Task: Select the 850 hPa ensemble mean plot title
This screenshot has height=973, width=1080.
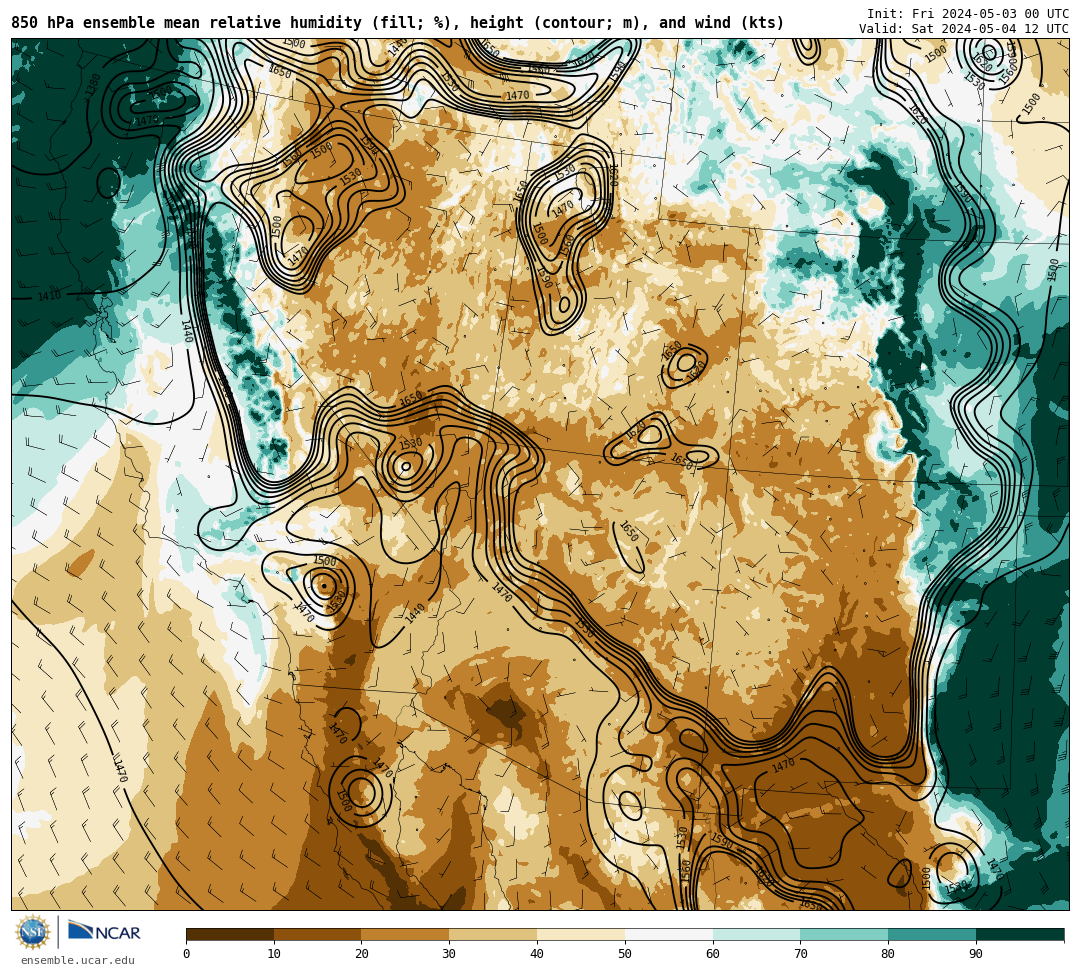Action: [397, 23]
